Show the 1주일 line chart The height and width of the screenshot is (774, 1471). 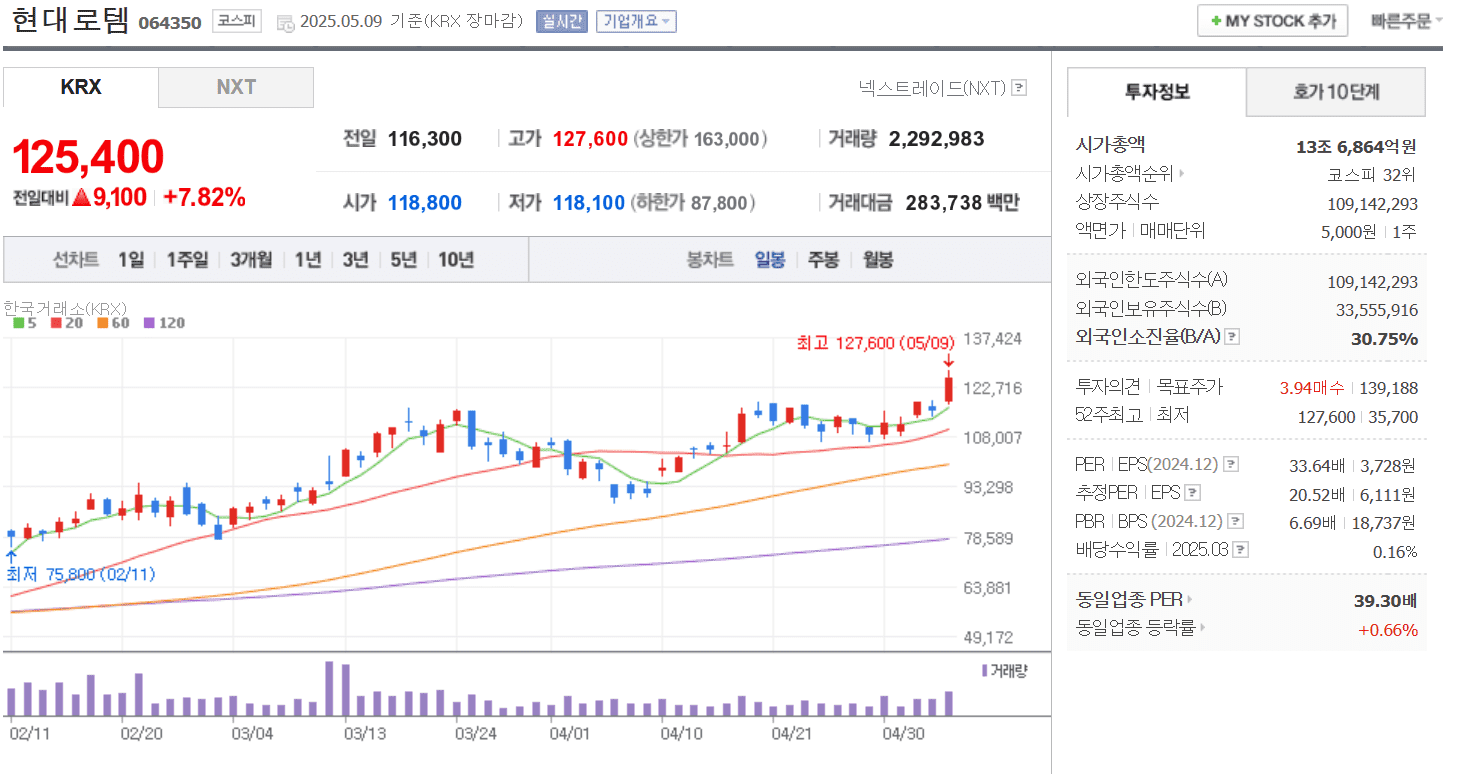point(188,260)
